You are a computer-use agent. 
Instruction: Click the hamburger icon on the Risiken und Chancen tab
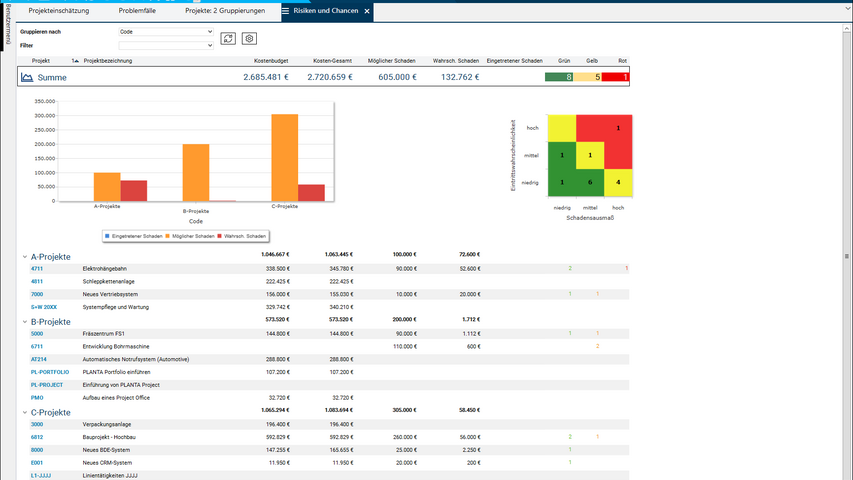tap(287, 11)
